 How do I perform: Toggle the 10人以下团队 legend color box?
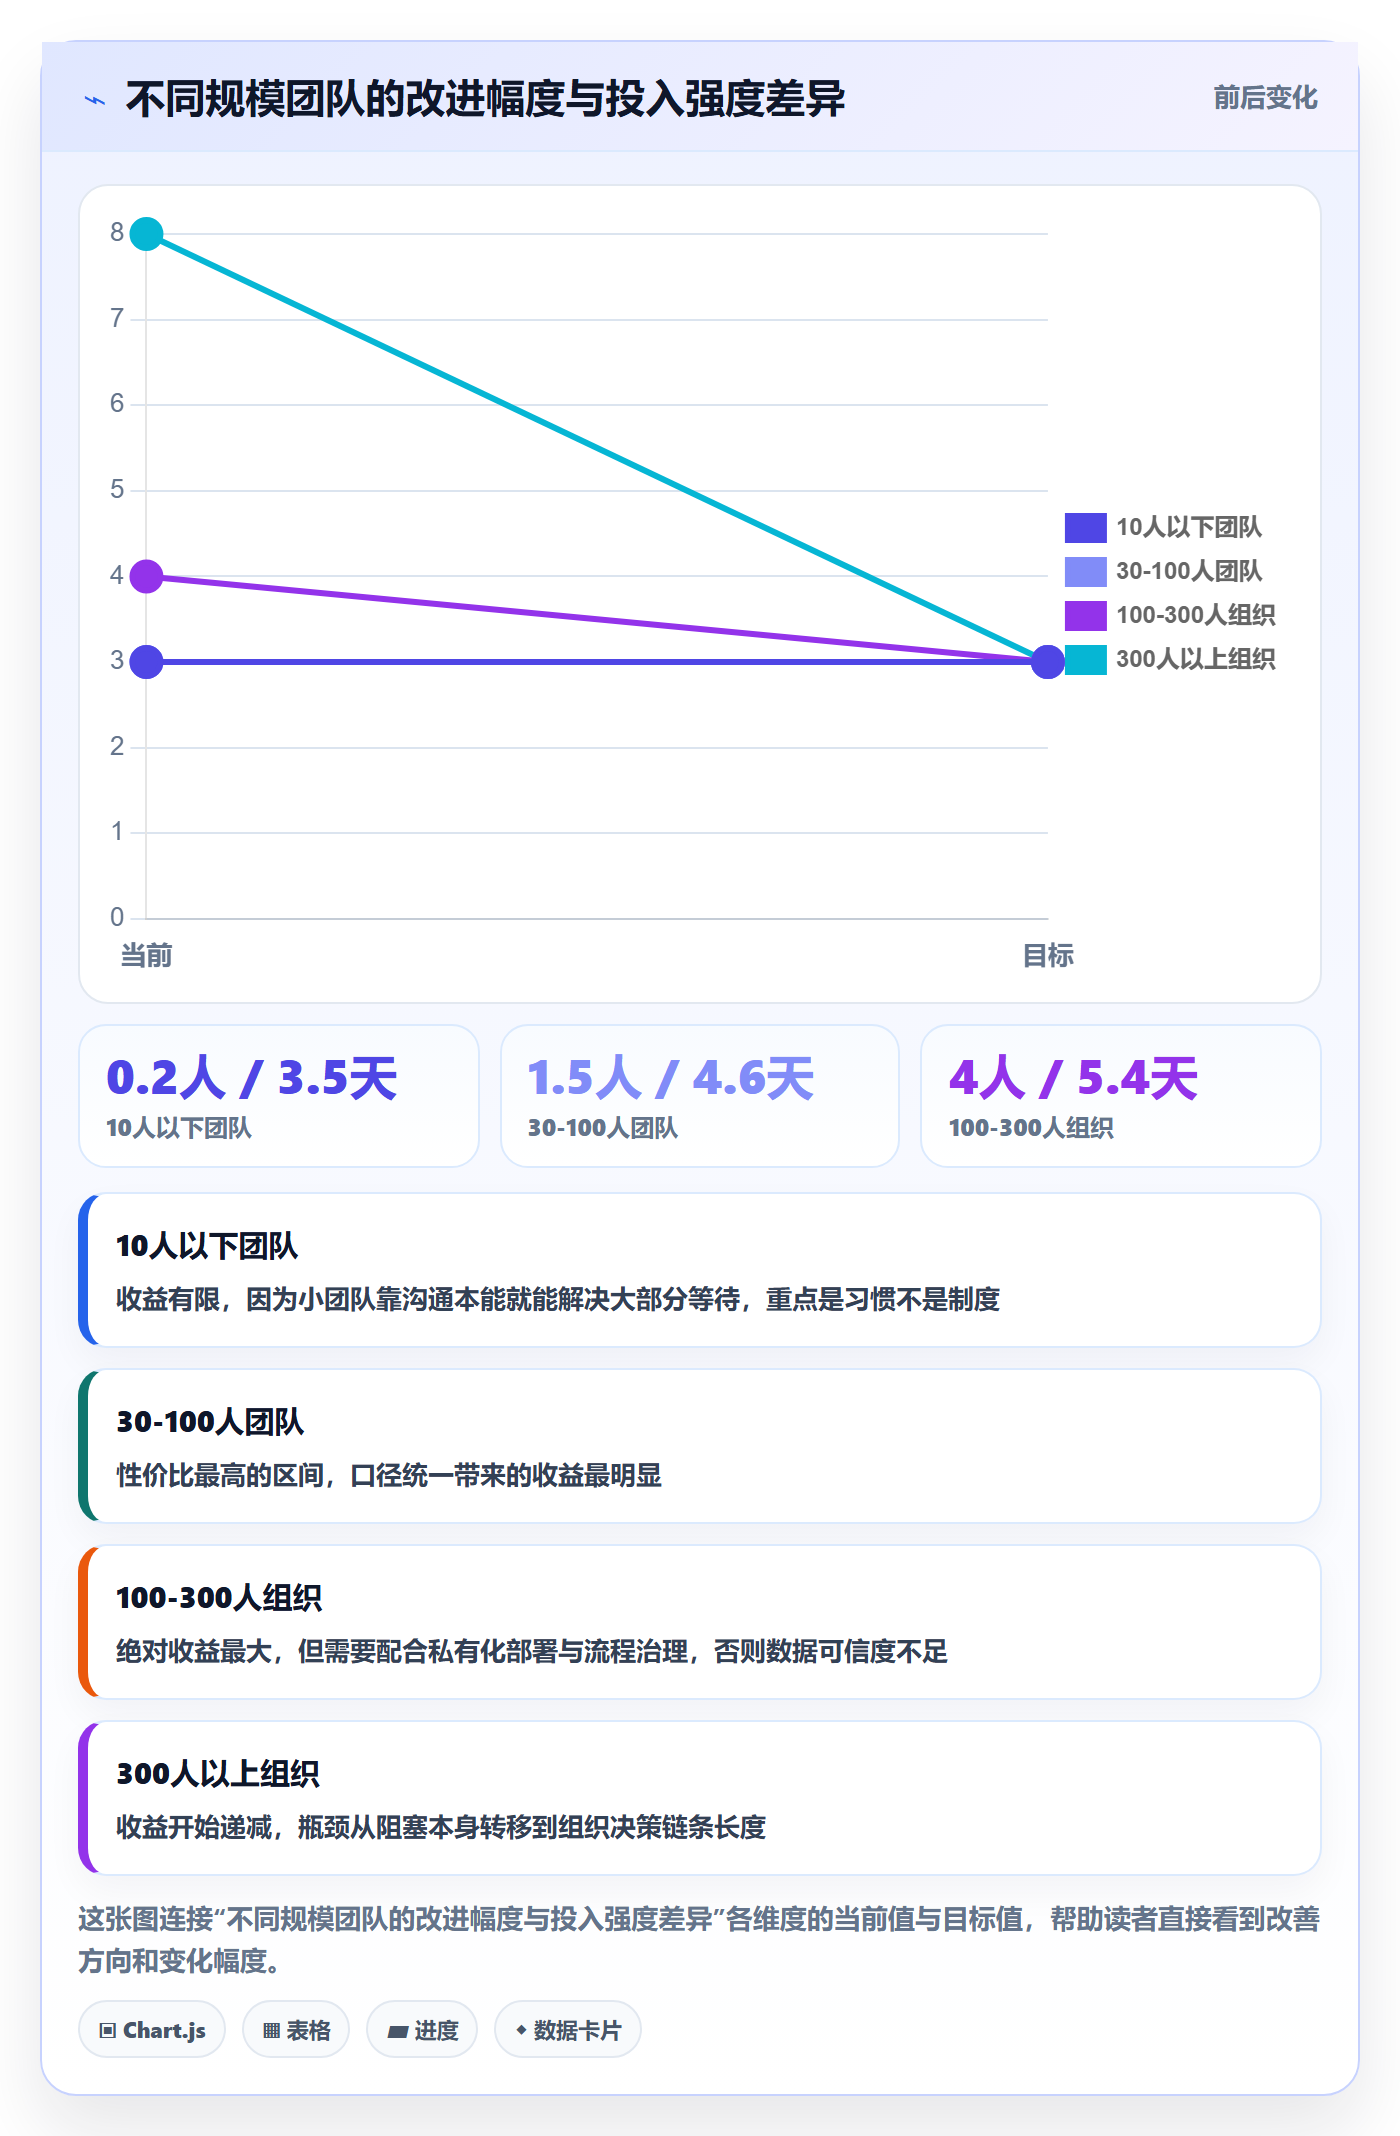[1085, 527]
